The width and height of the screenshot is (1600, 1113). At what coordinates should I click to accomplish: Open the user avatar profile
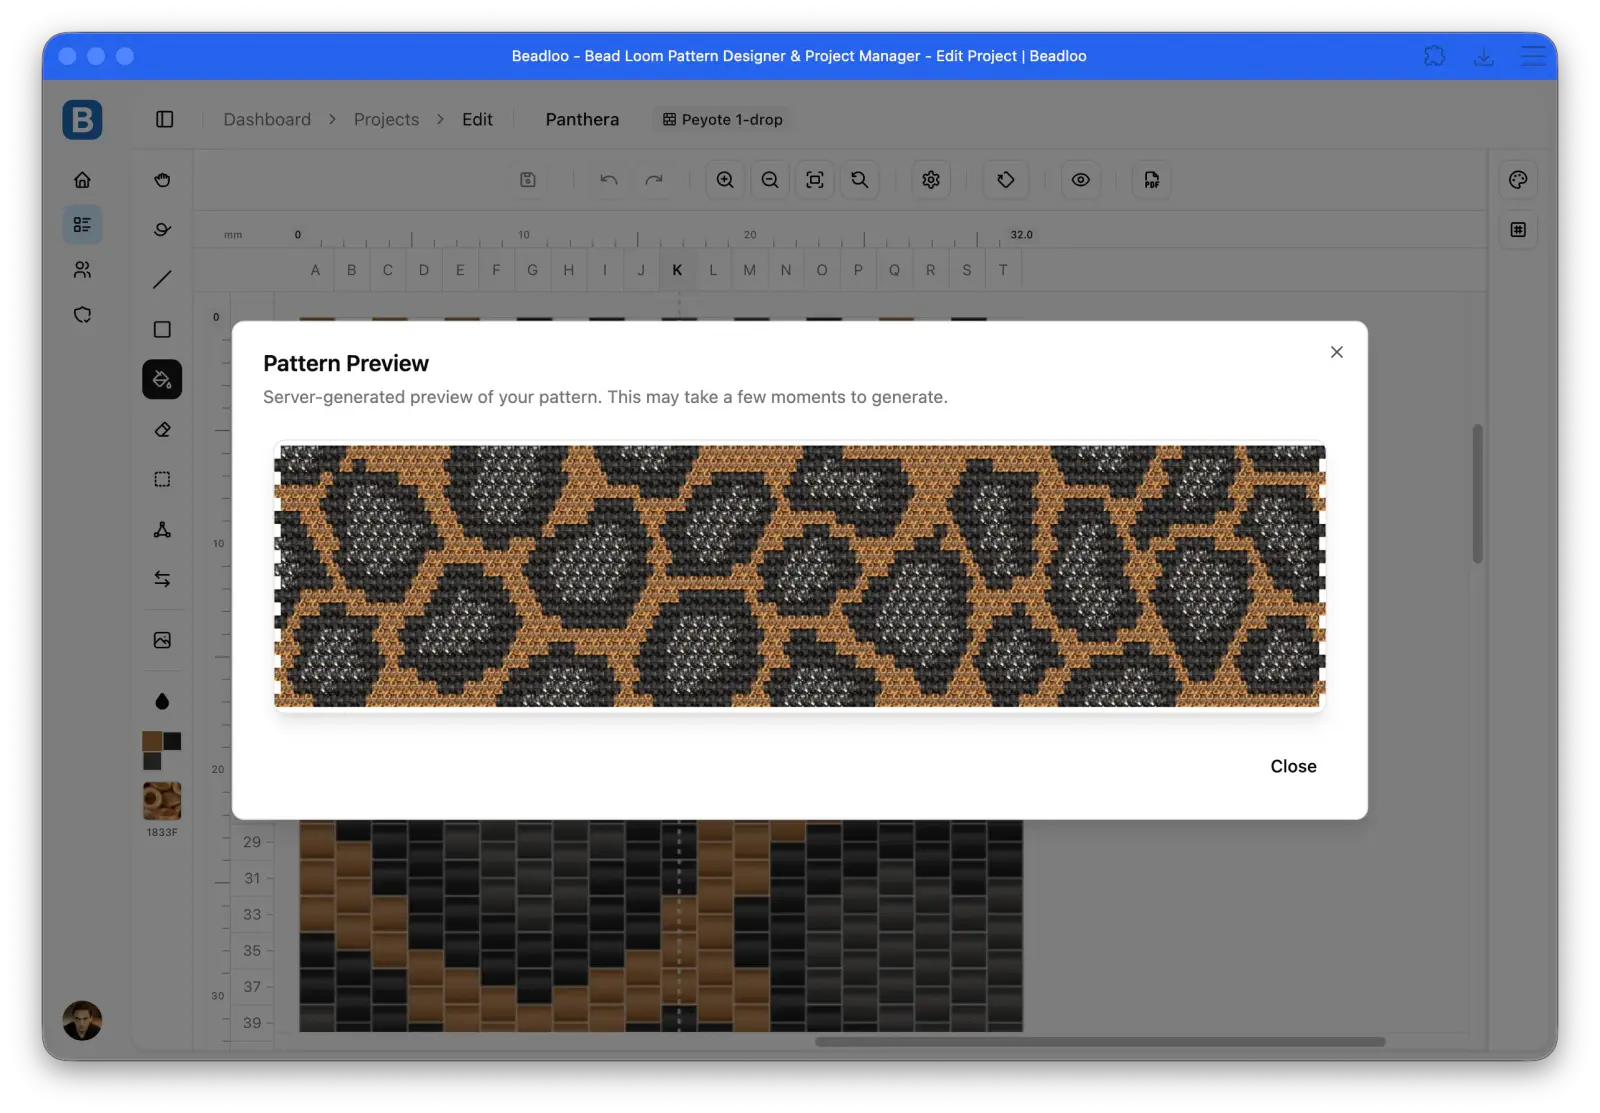click(x=82, y=1020)
